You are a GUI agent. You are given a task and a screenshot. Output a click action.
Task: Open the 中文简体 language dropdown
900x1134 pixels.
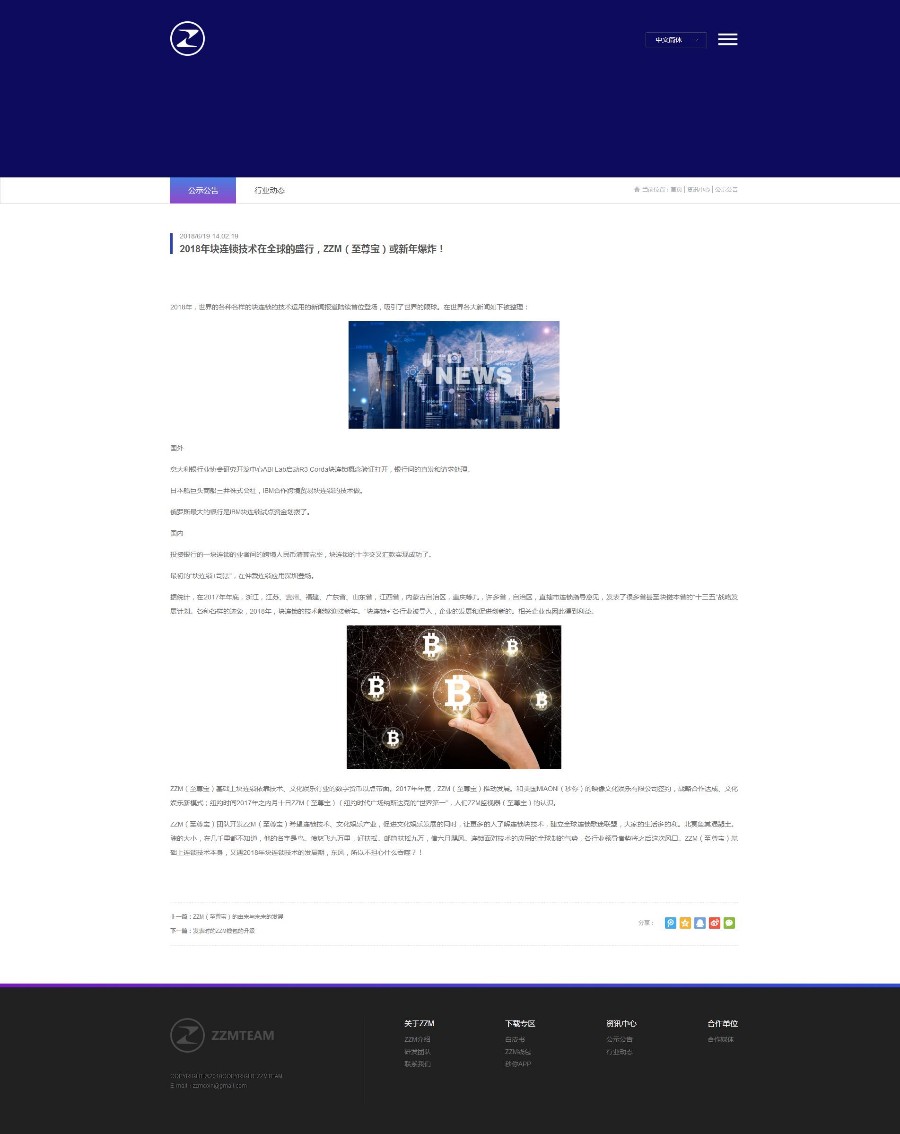(676, 40)
